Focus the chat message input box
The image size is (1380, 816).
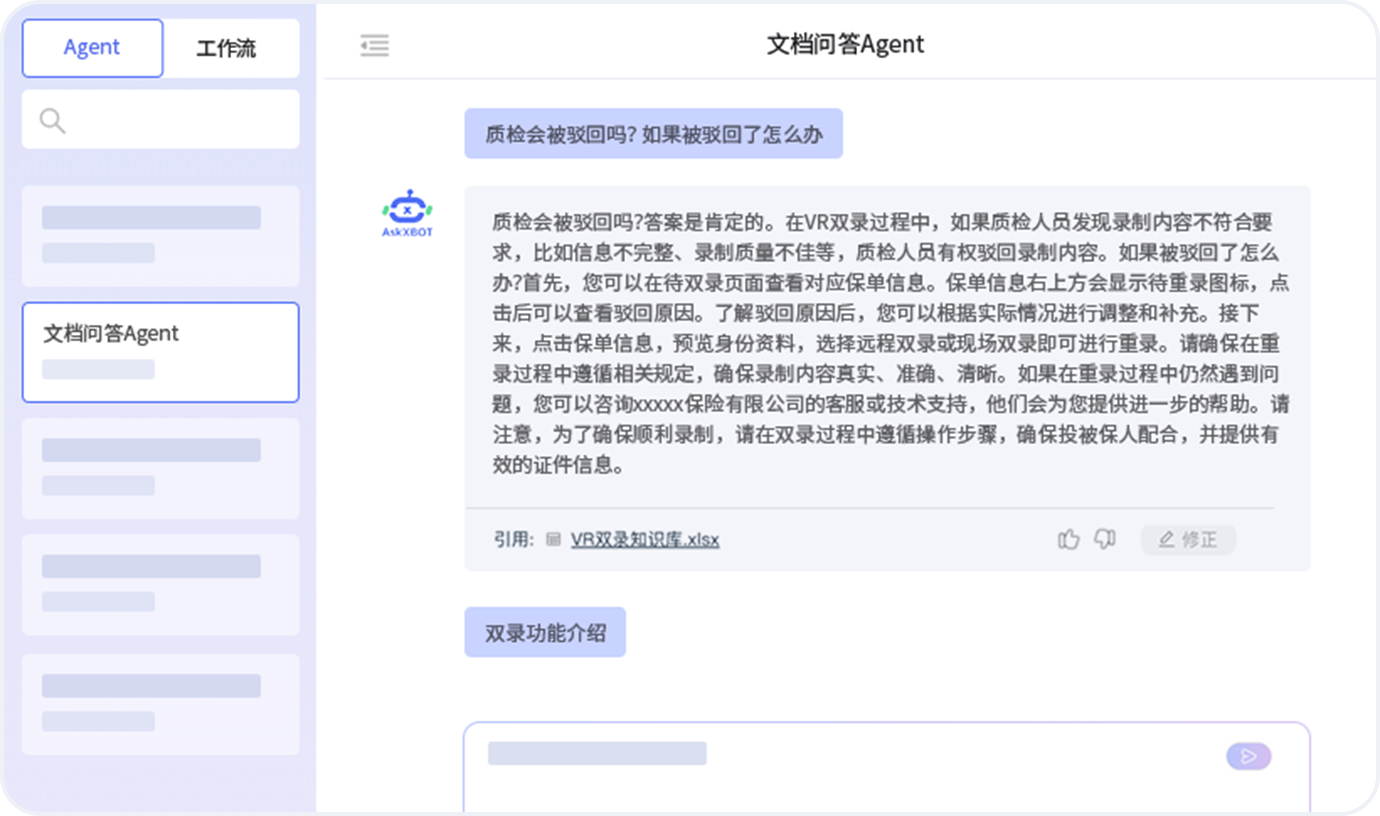click(886, 767)
